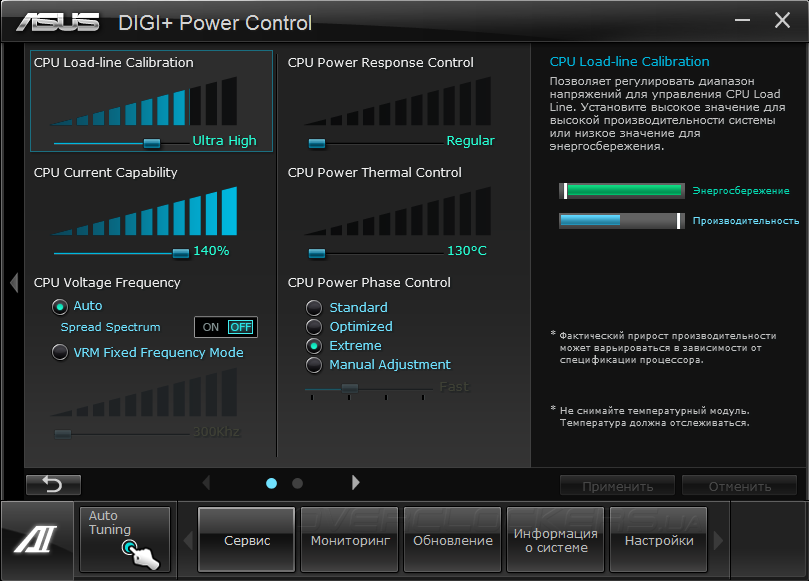Click CPU Load-line Calibration slider handle
The height and width of the screenshot is (581, 809).
tap(152, 143)
